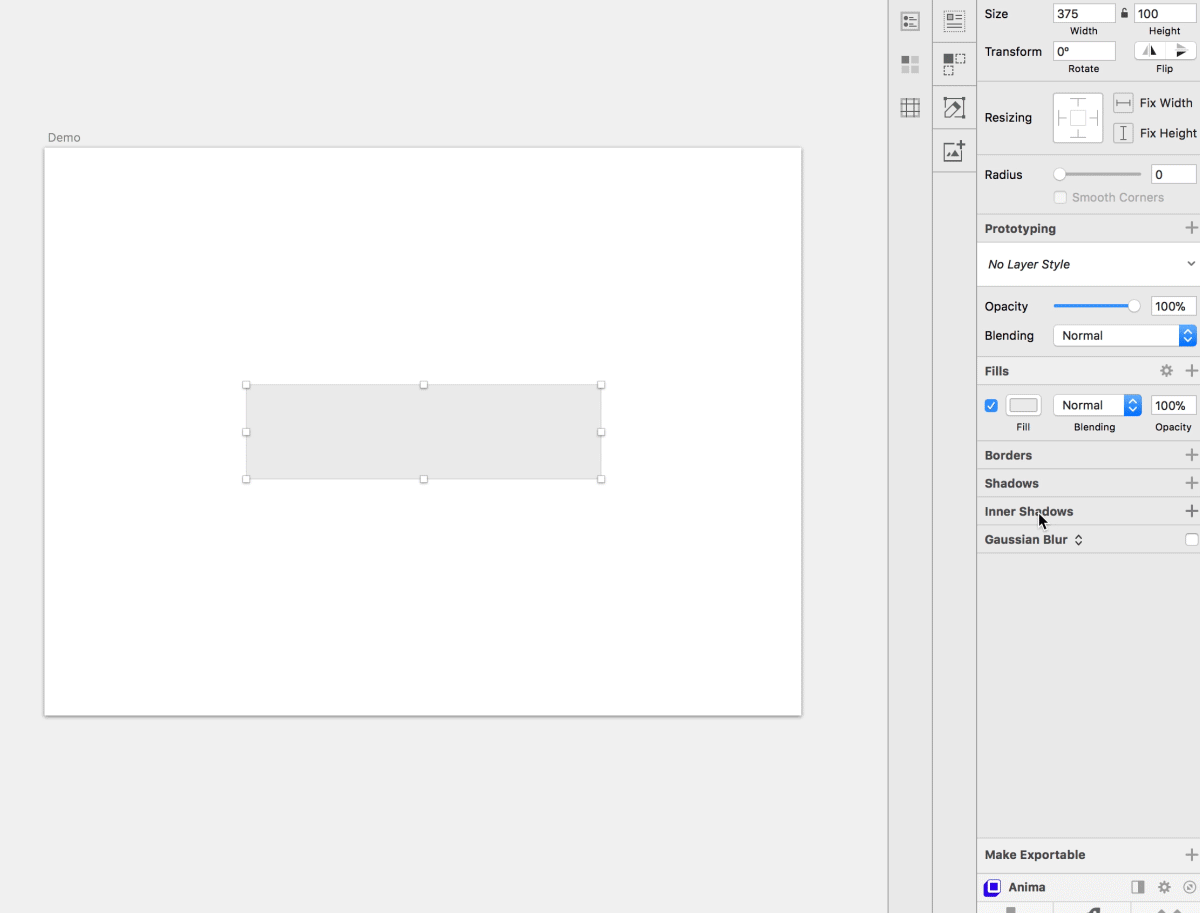Viewport: 1200px width, 913px height.
Task: Click the Anima plugin logo
Action: coord(992,887)
